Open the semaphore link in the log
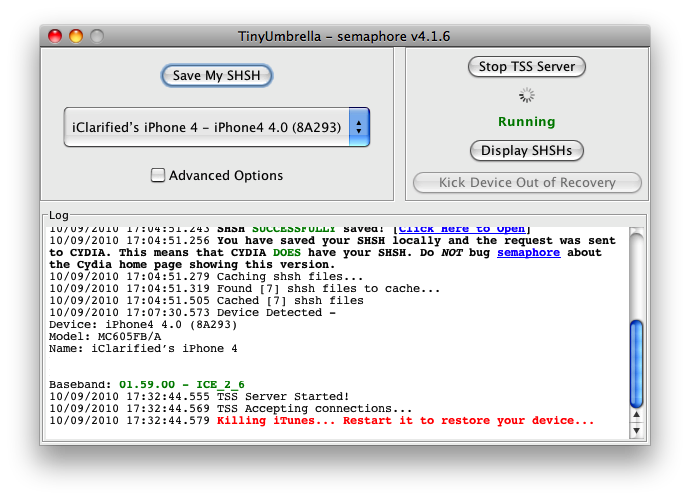This screenshot has width=690, height=500. [529, 253]
